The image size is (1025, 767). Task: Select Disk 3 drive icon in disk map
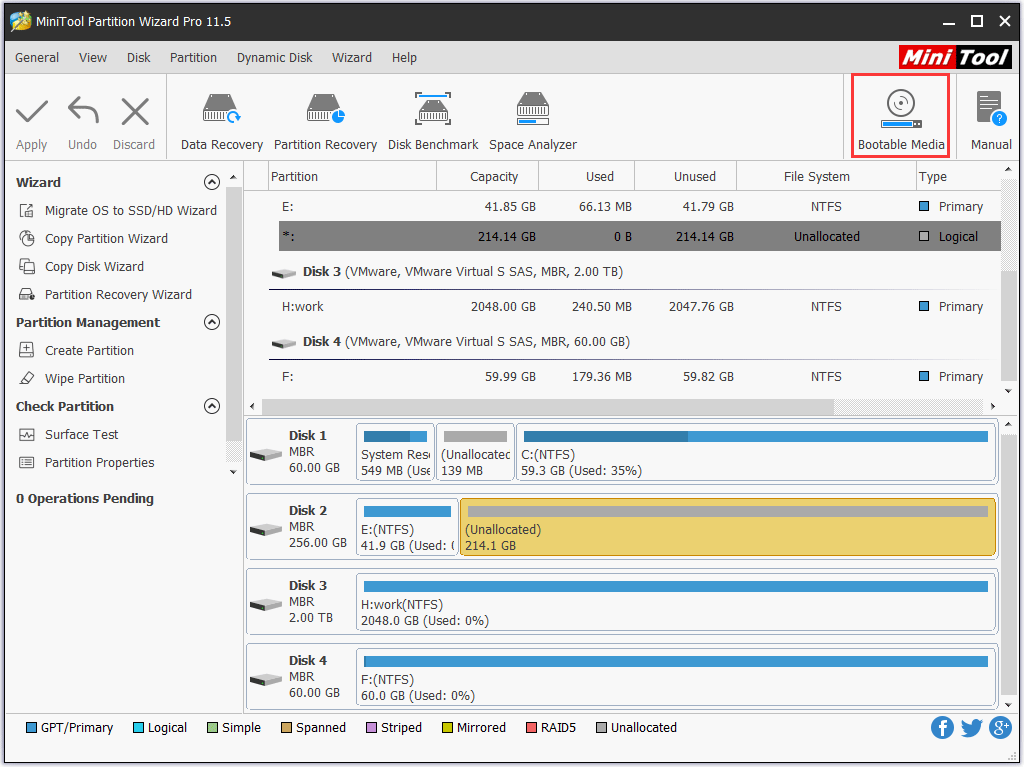(x=266, y=604)
